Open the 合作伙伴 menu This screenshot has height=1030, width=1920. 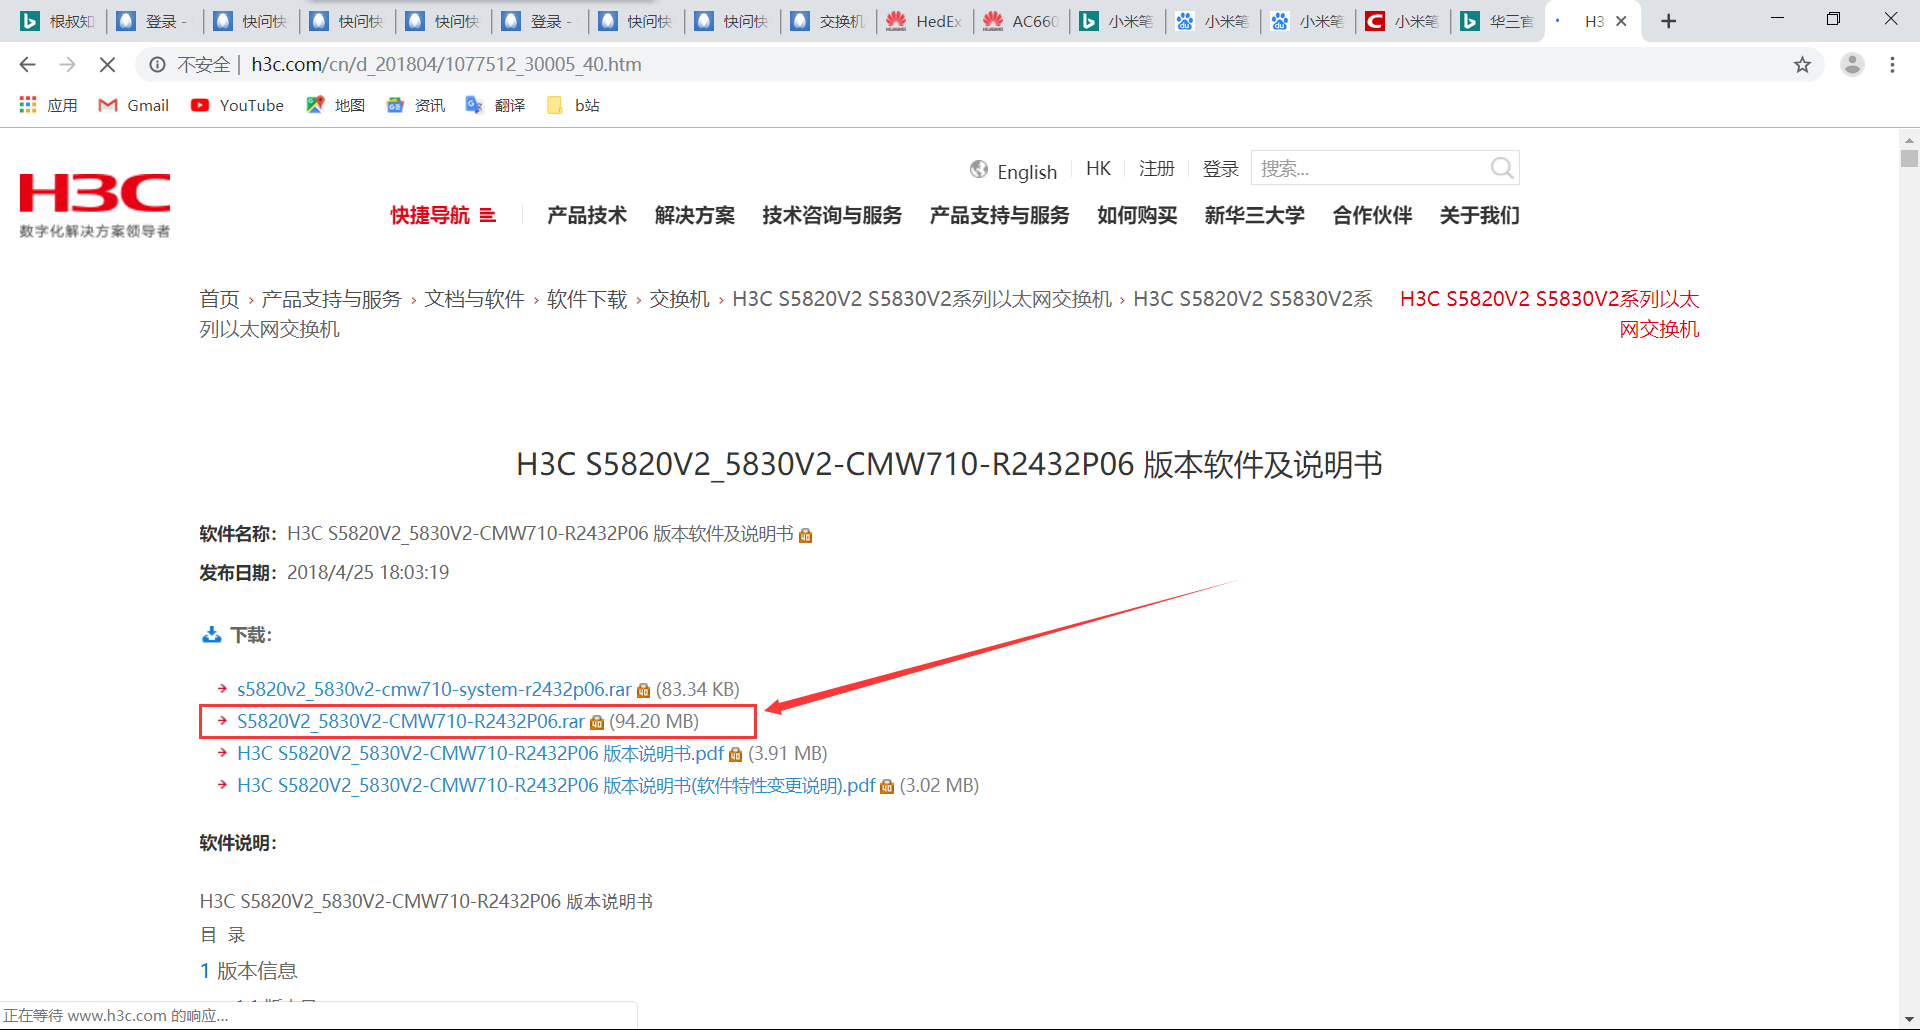point(1373,215)
